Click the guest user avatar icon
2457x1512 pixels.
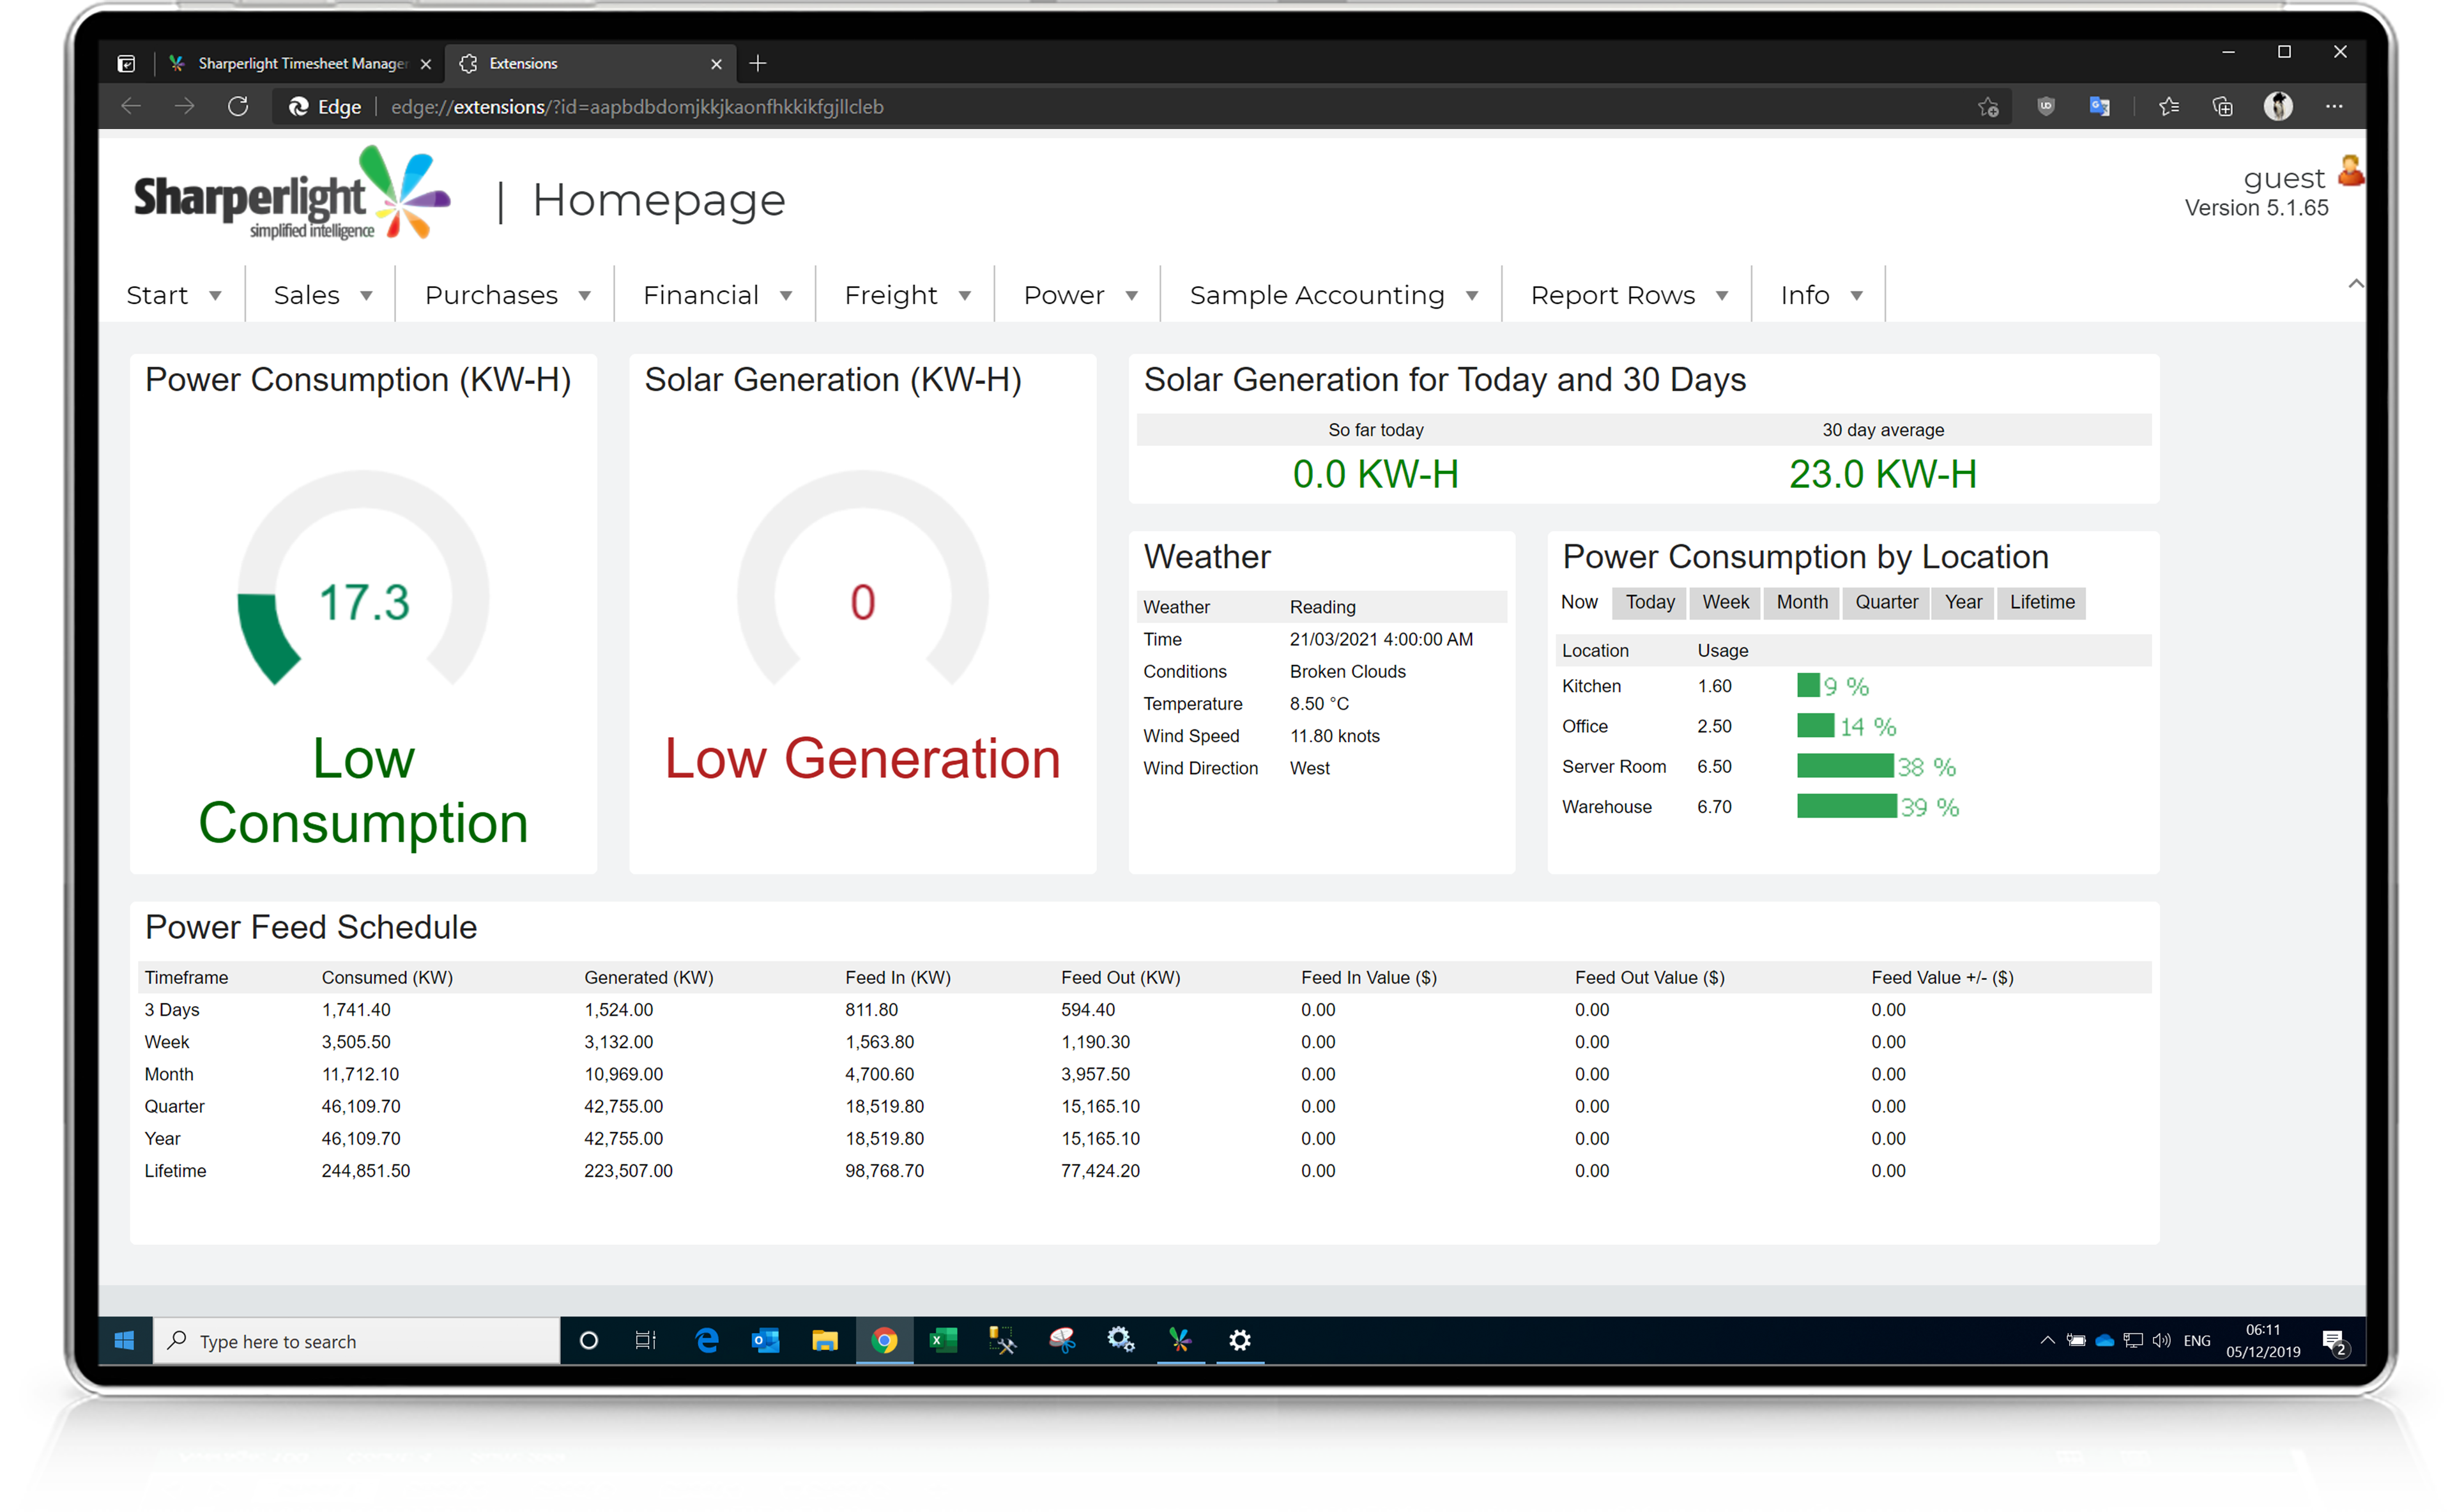tap(2350, 172)
